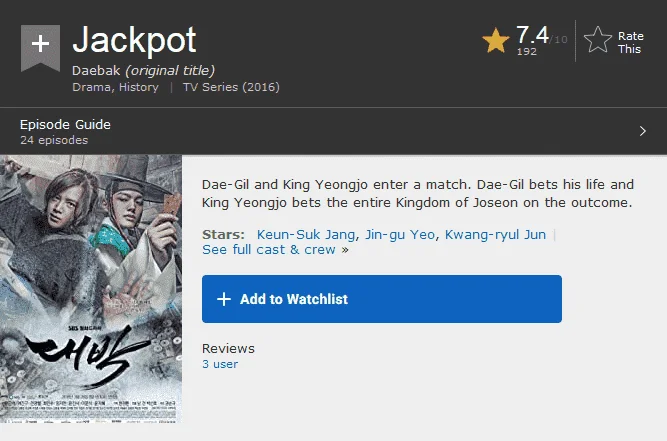Open the TV Series (2016) link
The width and height of the screenshot is (667, 441).
coord(231,87)
